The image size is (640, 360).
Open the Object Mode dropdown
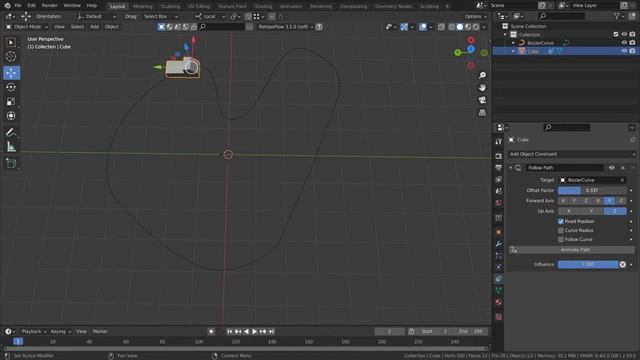27,27
